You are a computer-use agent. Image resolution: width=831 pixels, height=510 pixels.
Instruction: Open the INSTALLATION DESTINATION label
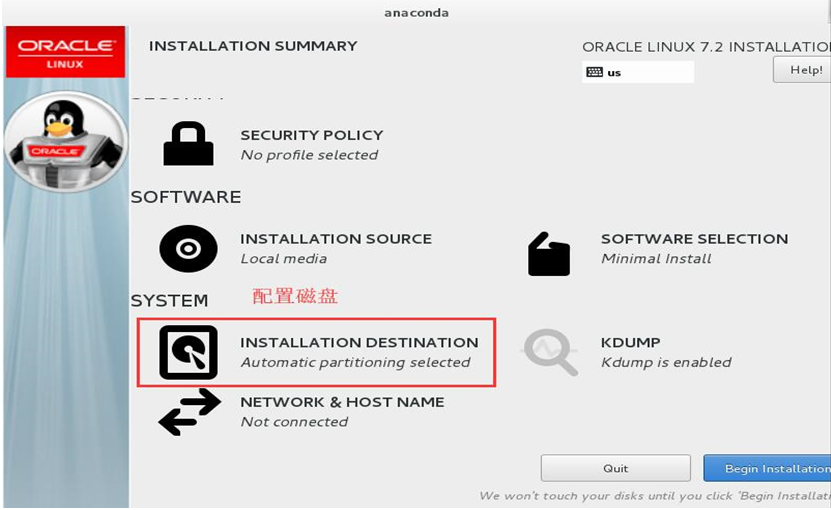tap(359, 342)
